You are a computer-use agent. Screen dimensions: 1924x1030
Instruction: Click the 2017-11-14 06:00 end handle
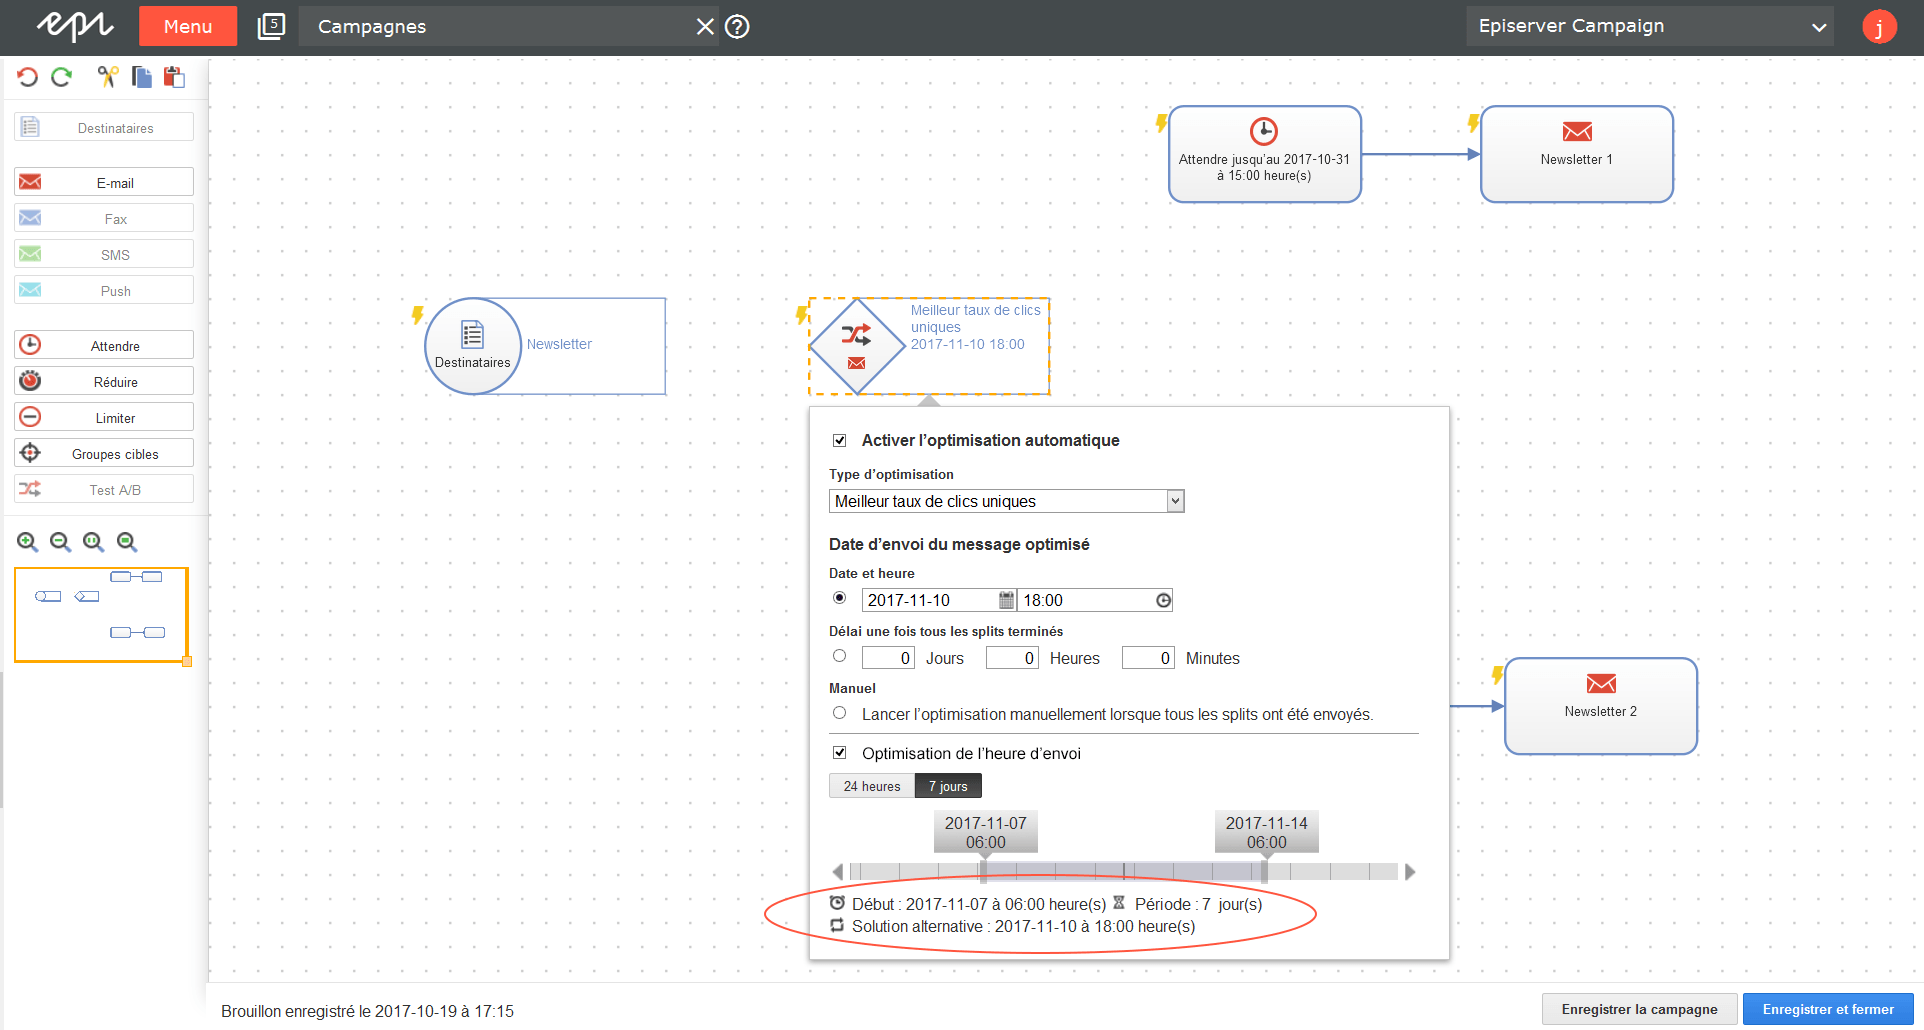click(1267, 832)
